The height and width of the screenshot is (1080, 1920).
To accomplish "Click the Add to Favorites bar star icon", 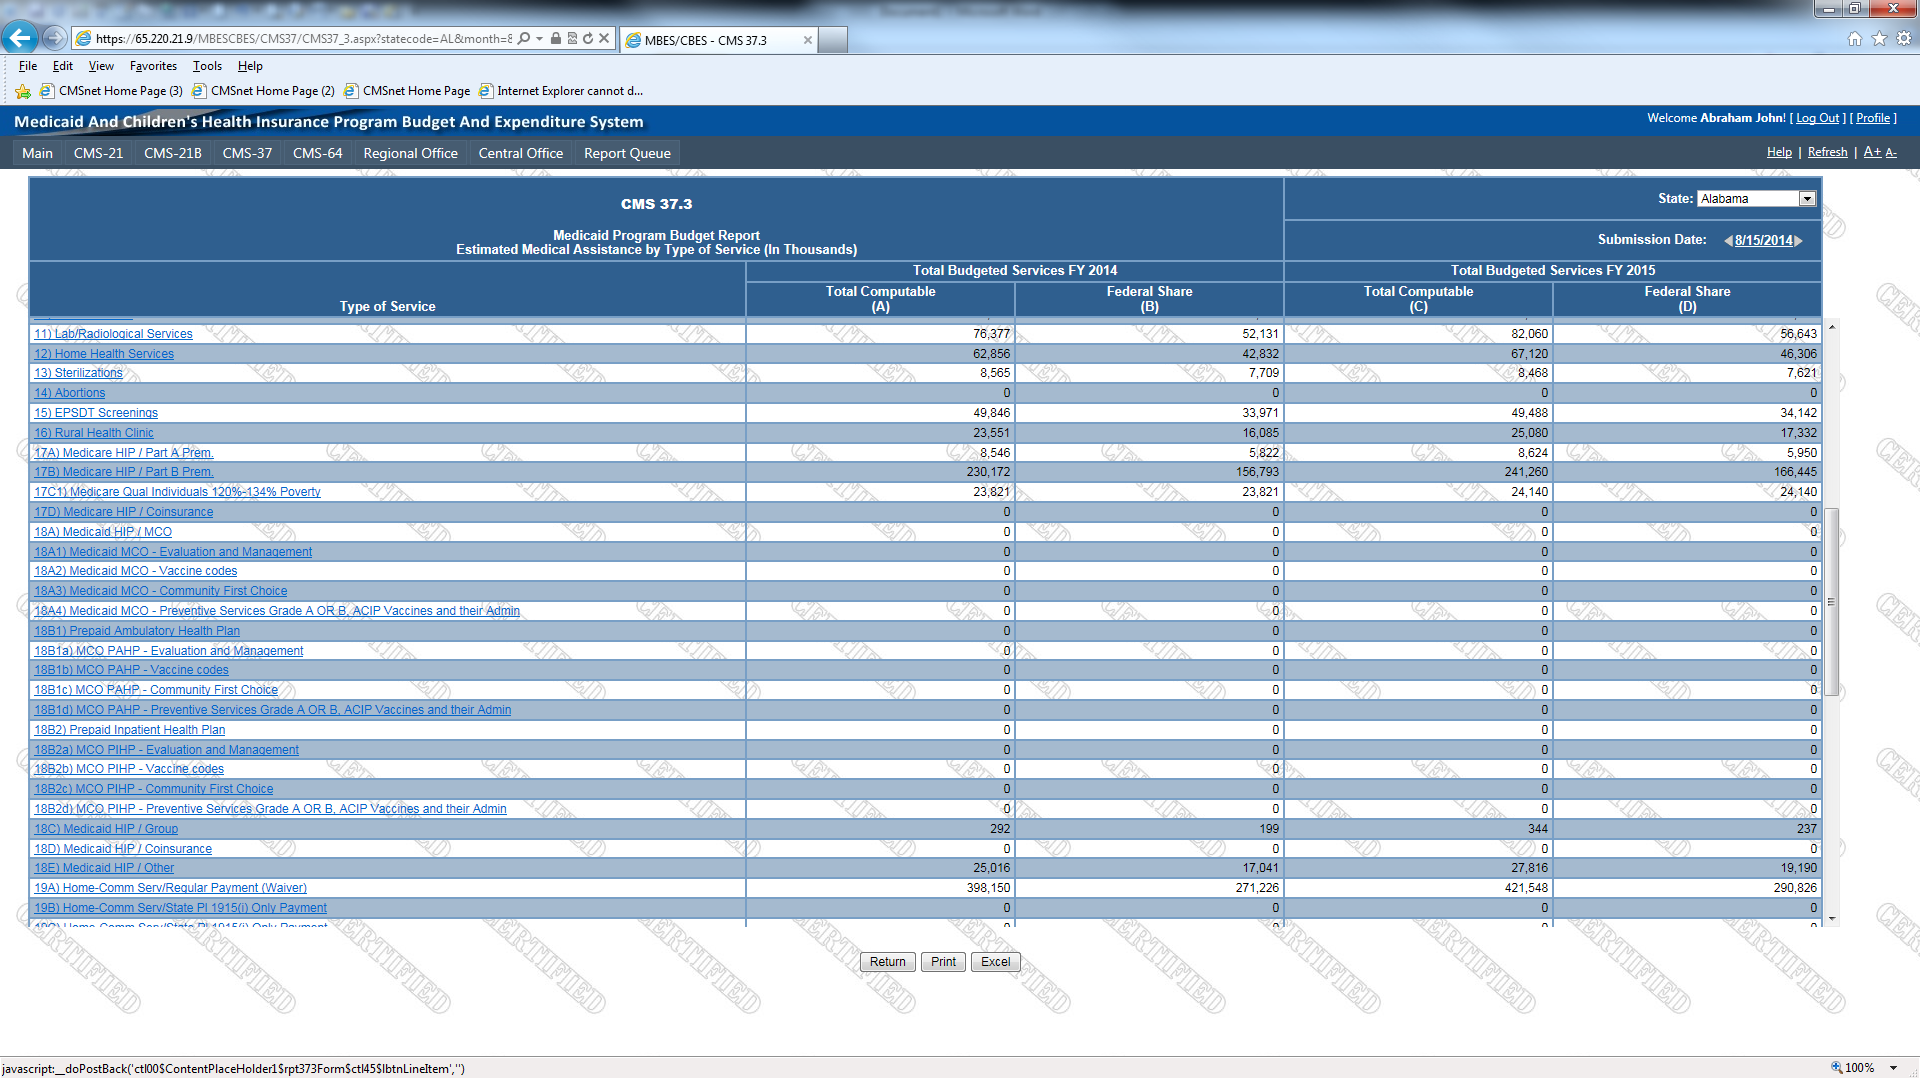I will coord(23,91).
